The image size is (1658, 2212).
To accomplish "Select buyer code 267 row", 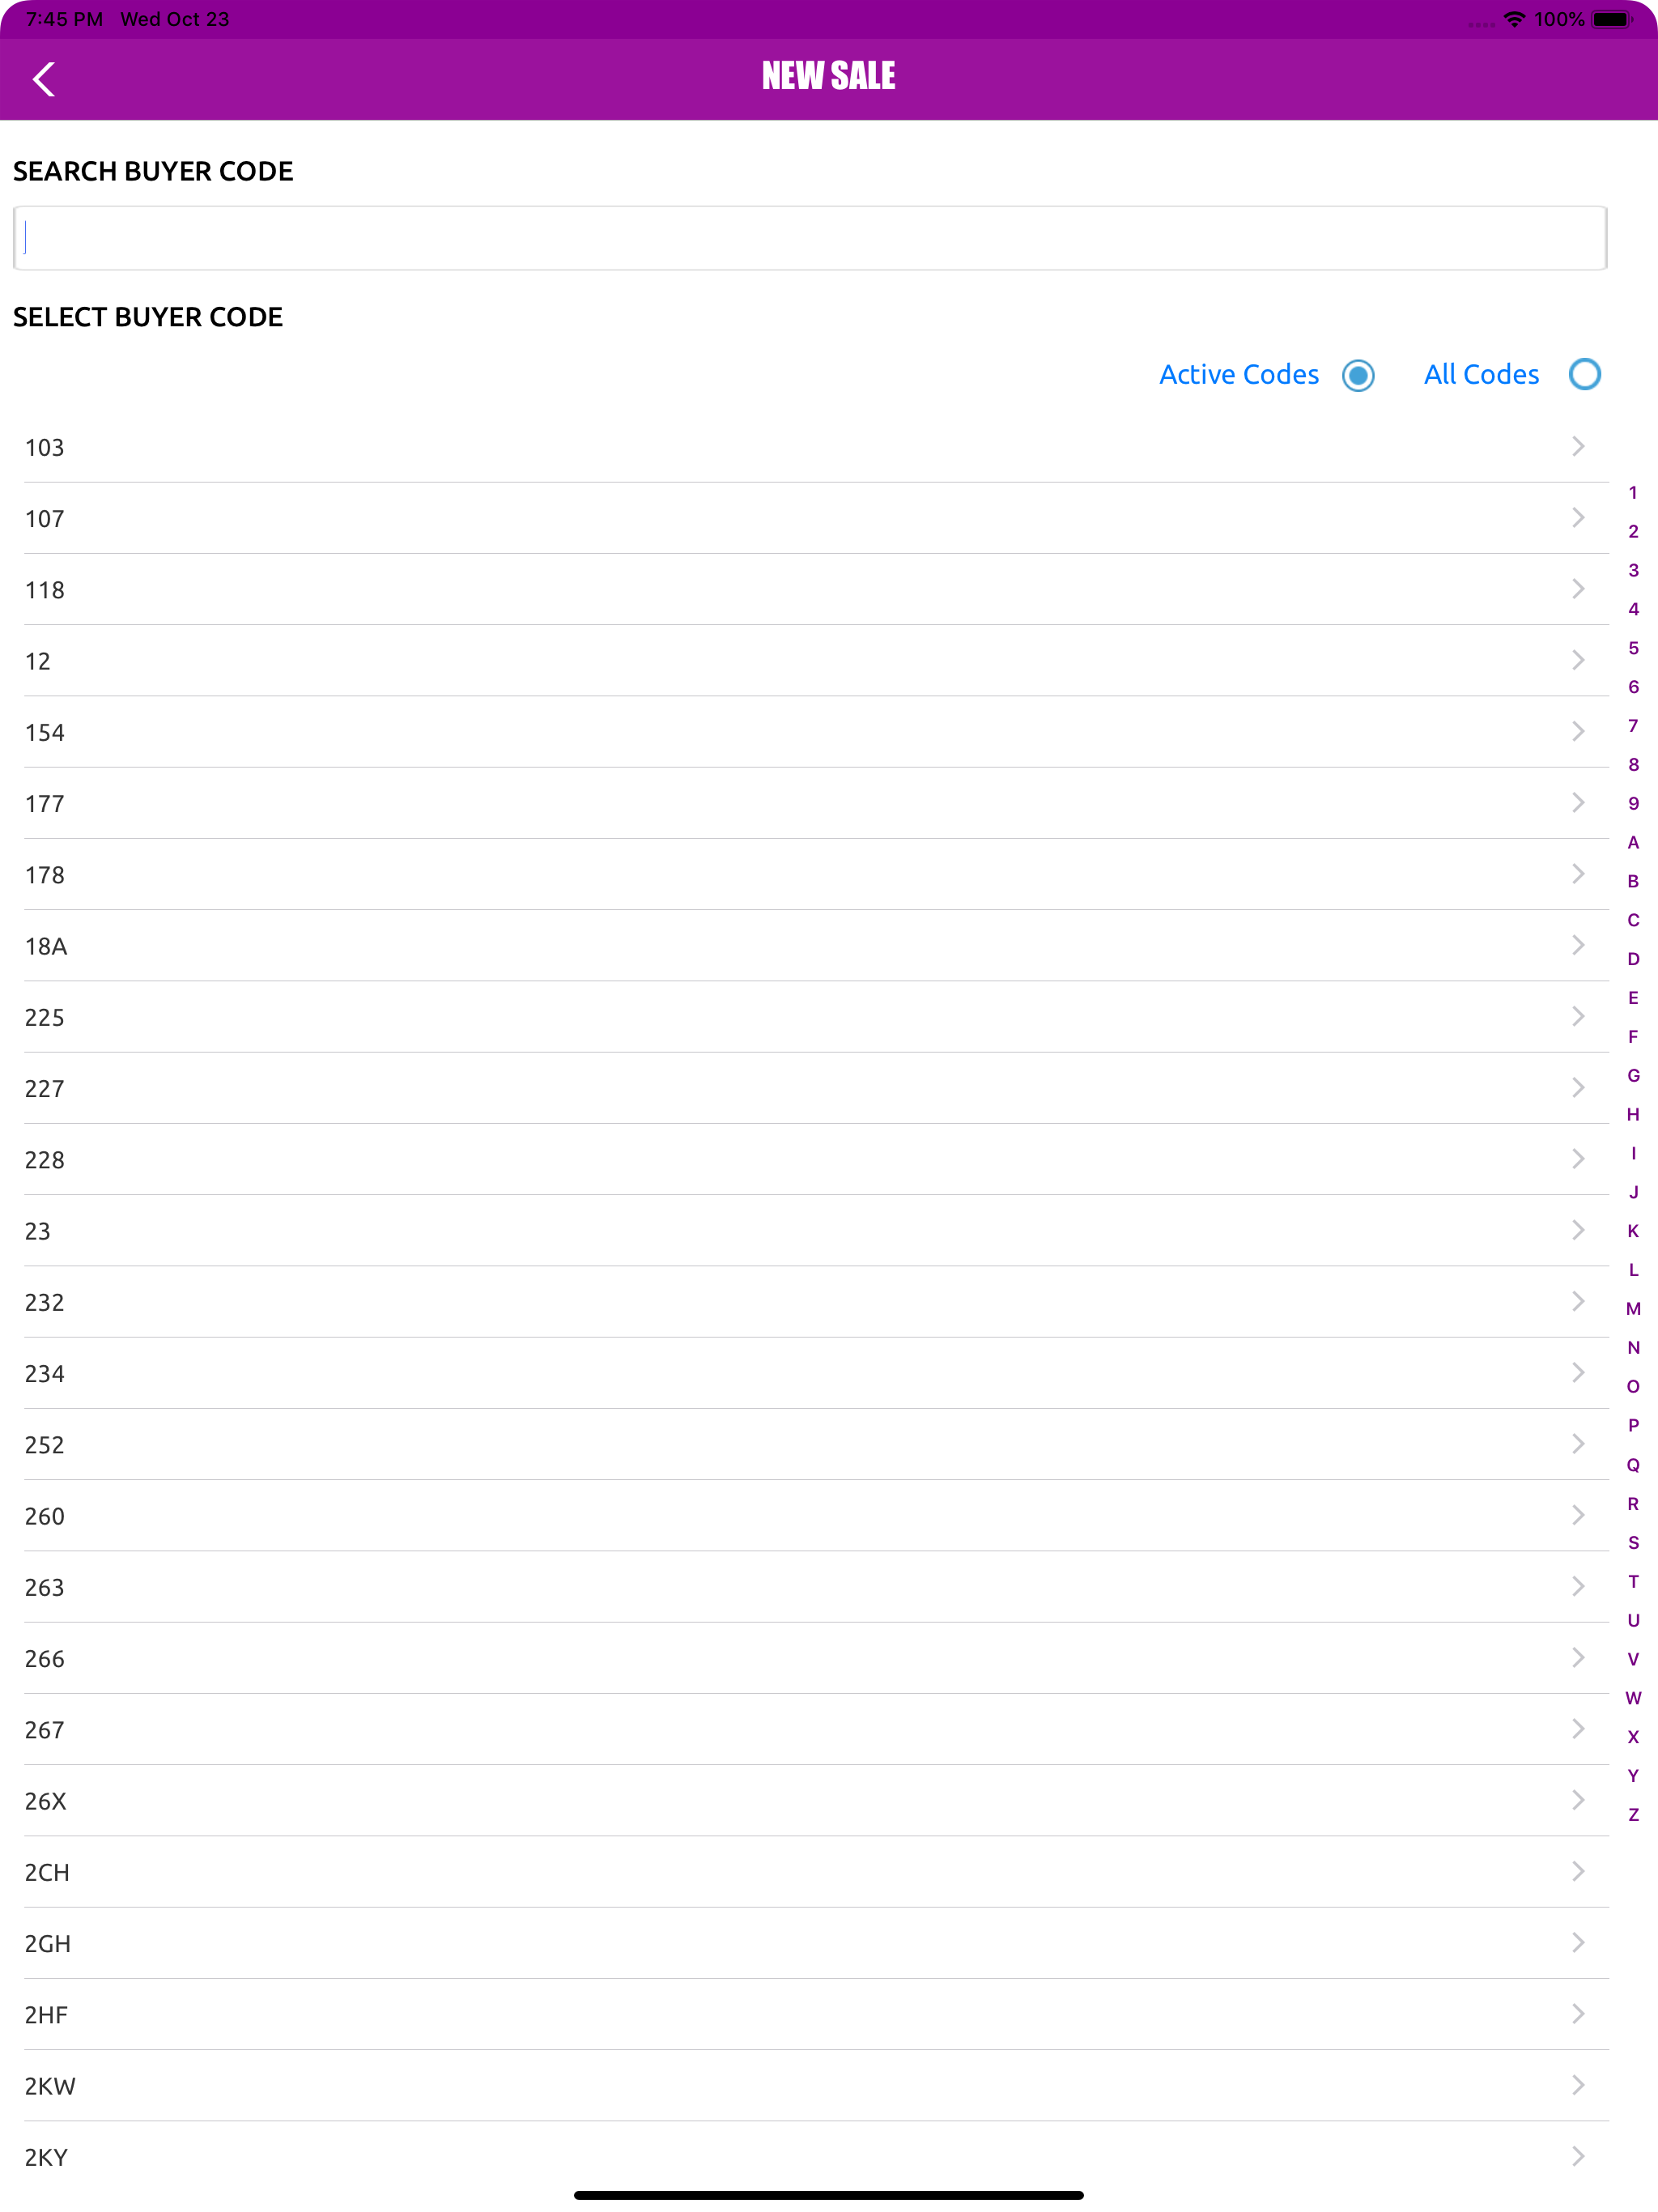I will (x=816, y=1729).
